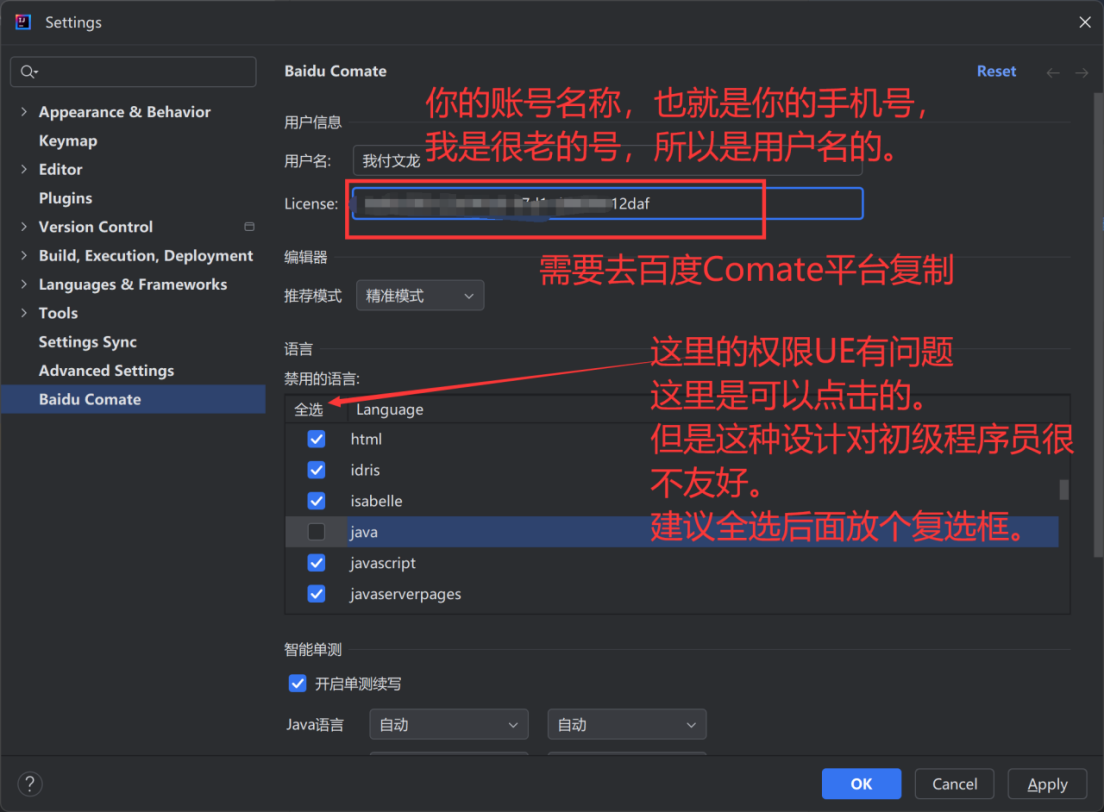
Task: Click the IntelliJ IDEA logo in title bar
Action: point(23,23)
